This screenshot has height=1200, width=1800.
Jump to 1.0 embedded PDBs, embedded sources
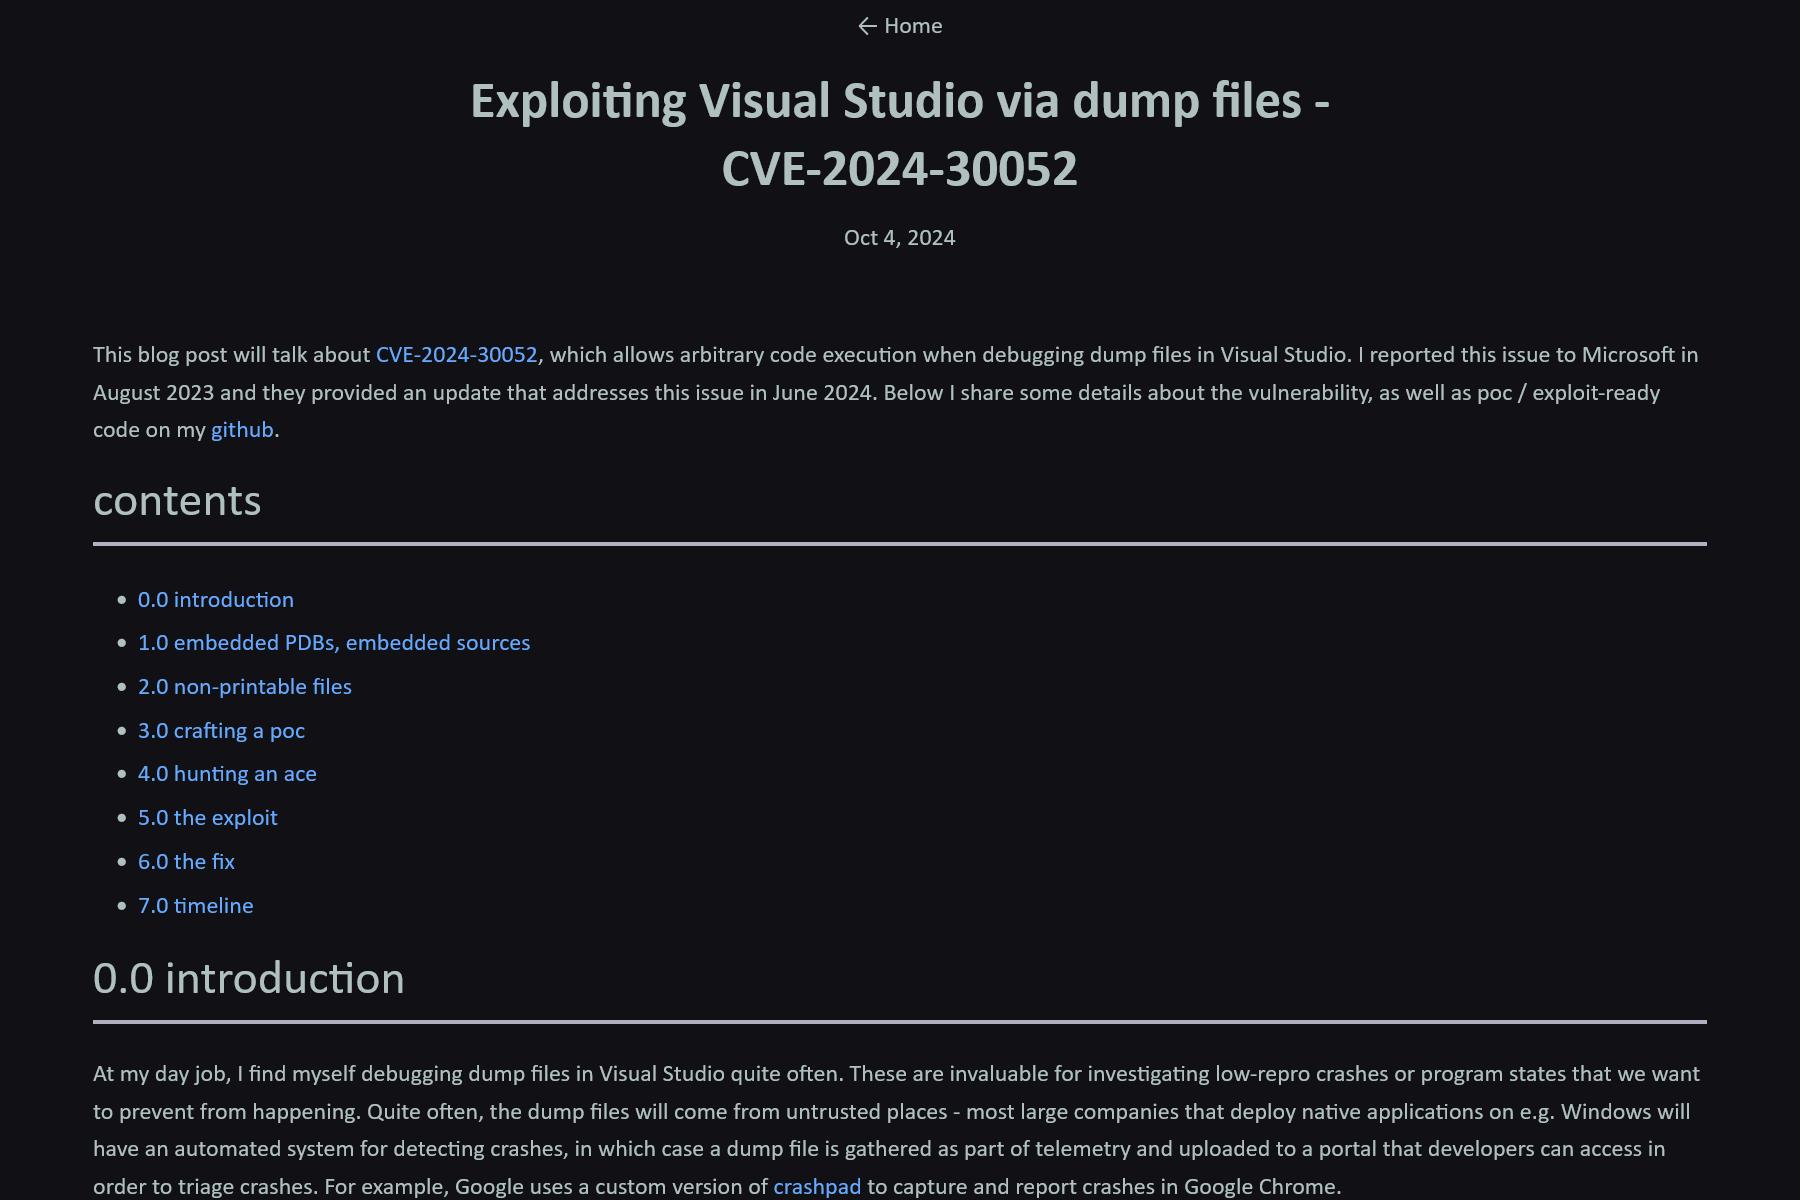point(334,643)
